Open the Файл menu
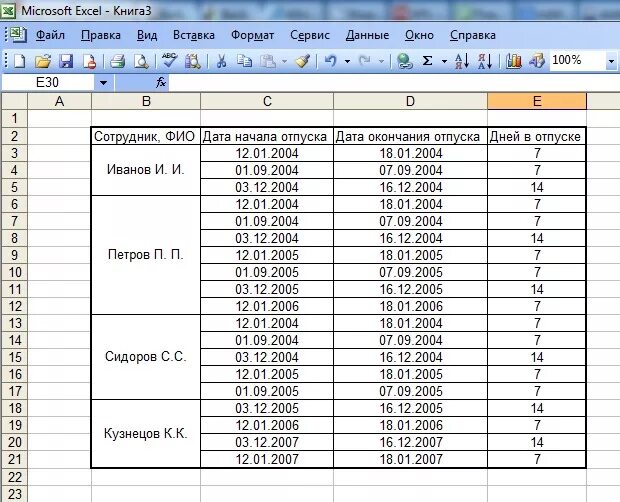Screen dimensions: 620x502 pyautogui.click(x=50, y=35)
